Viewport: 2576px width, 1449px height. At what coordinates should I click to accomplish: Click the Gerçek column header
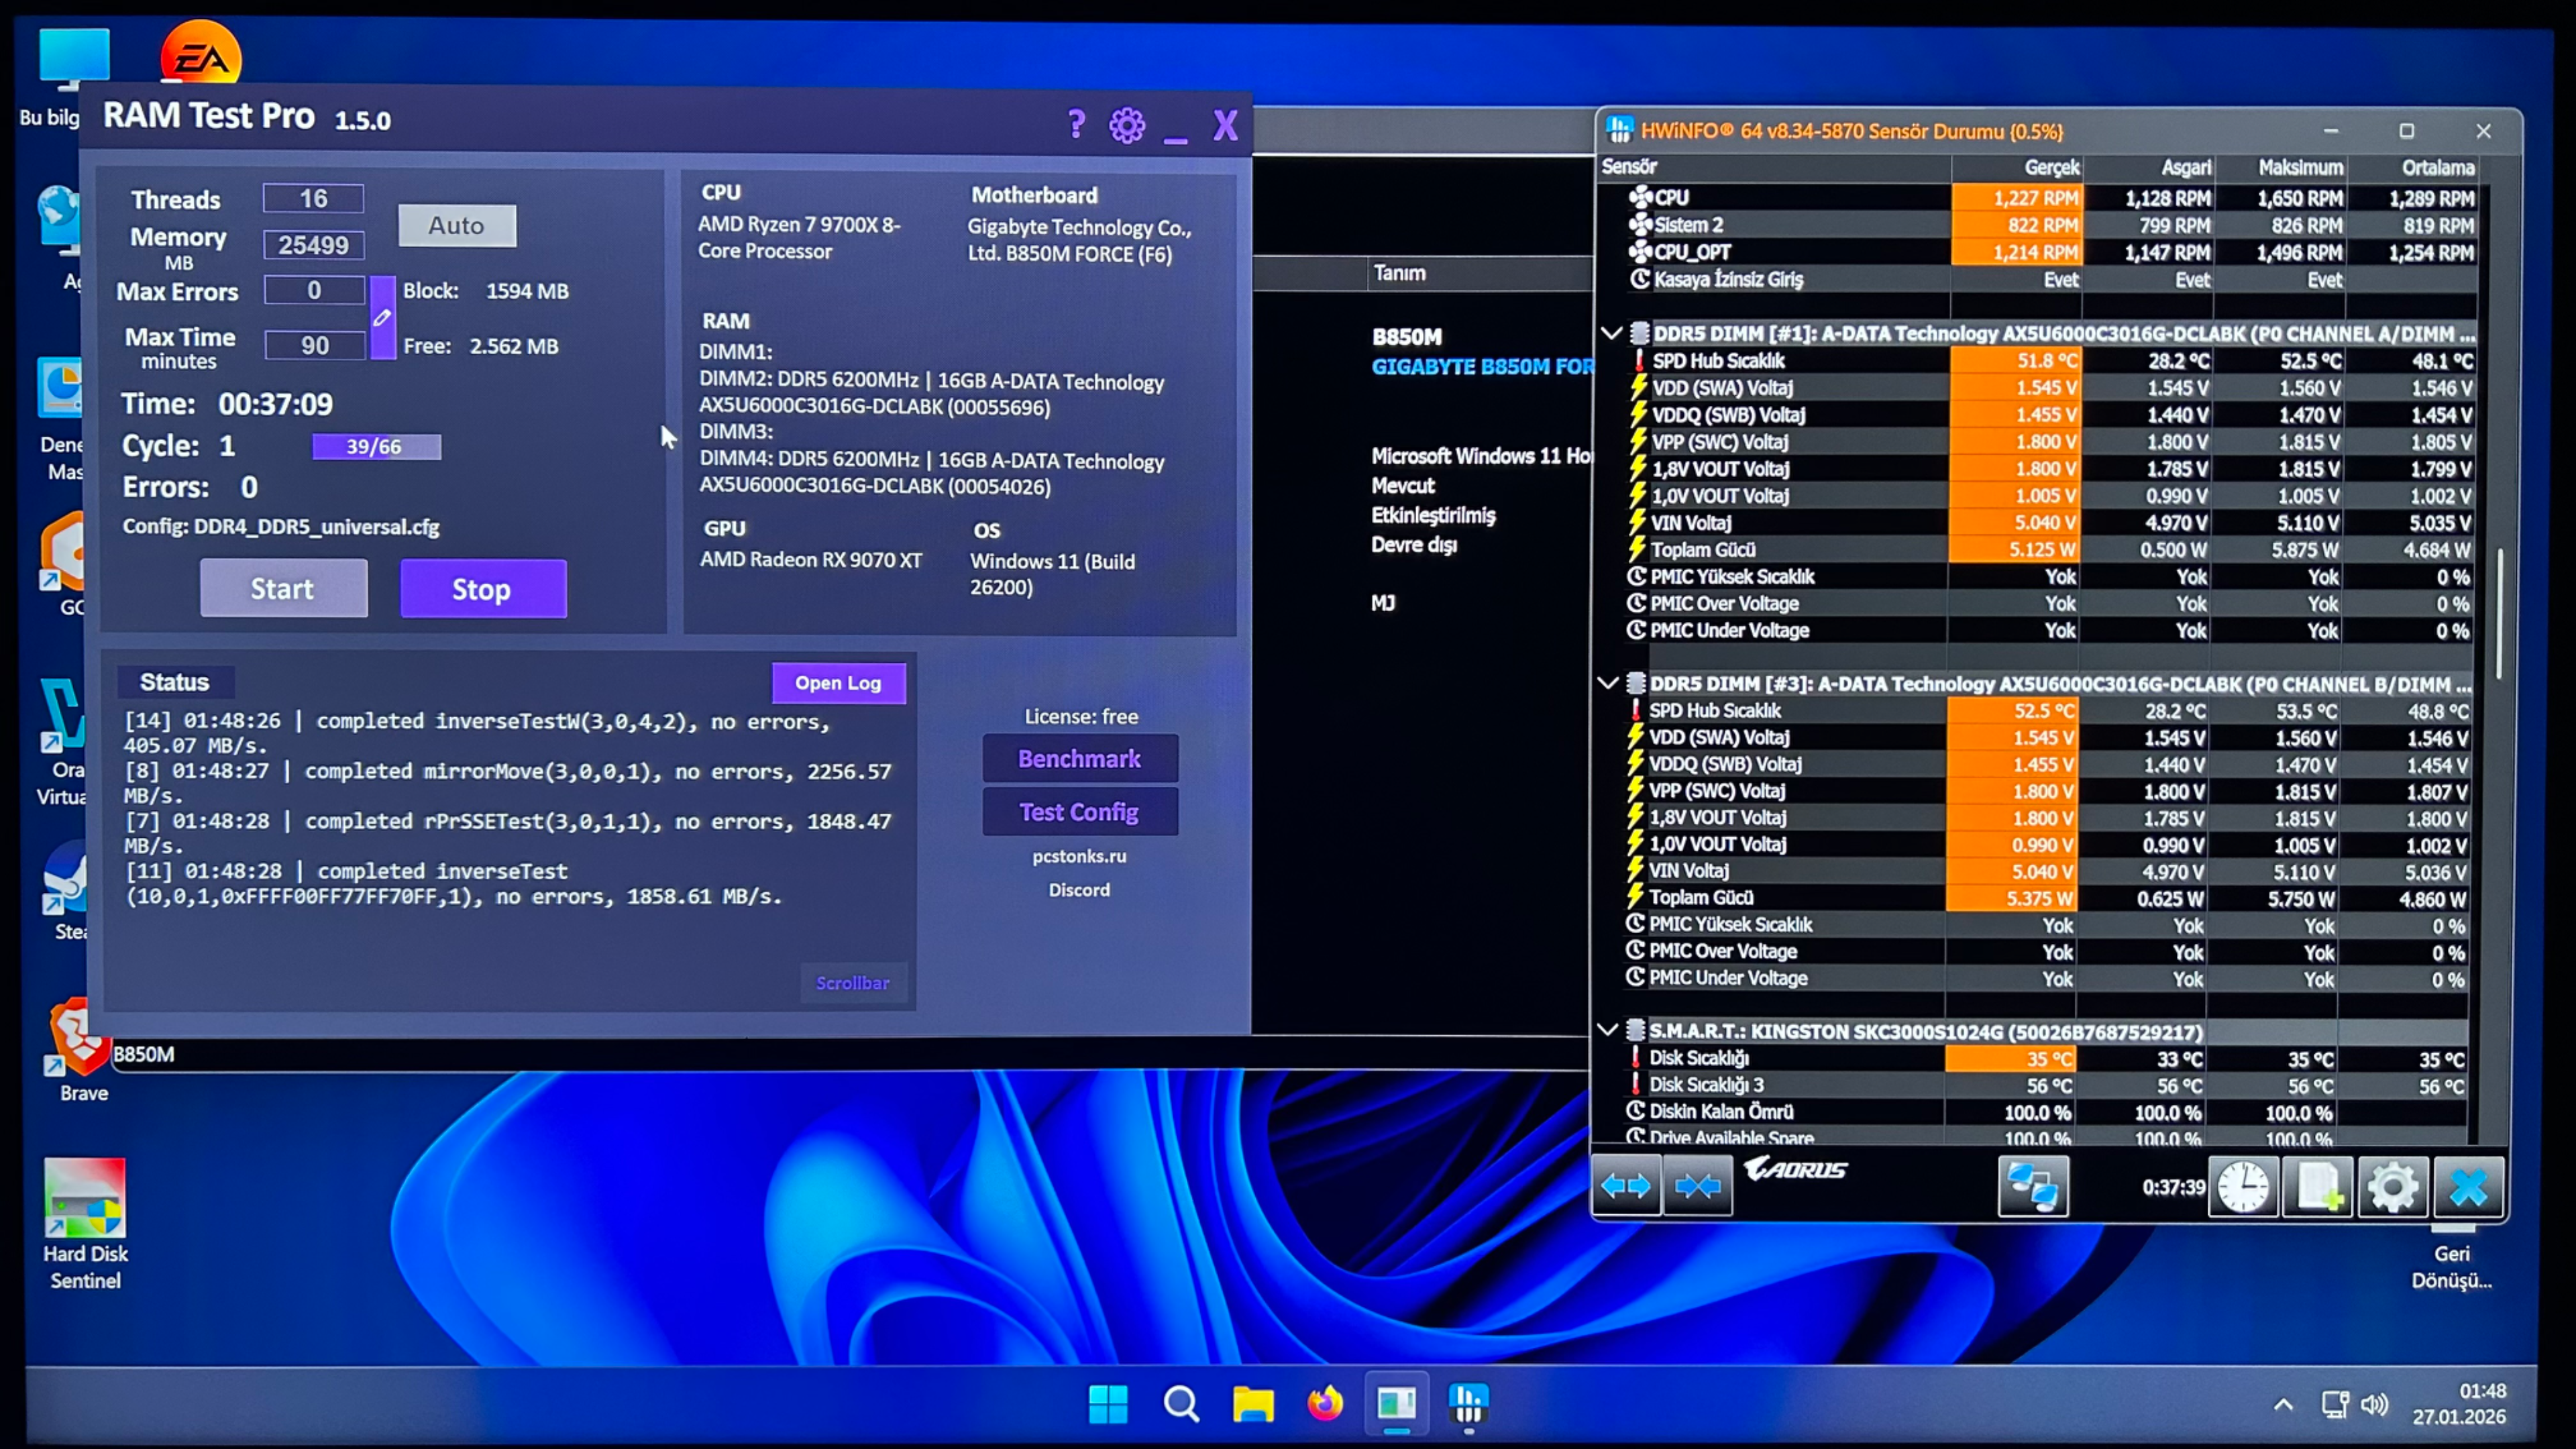[x=2017, y=167]
